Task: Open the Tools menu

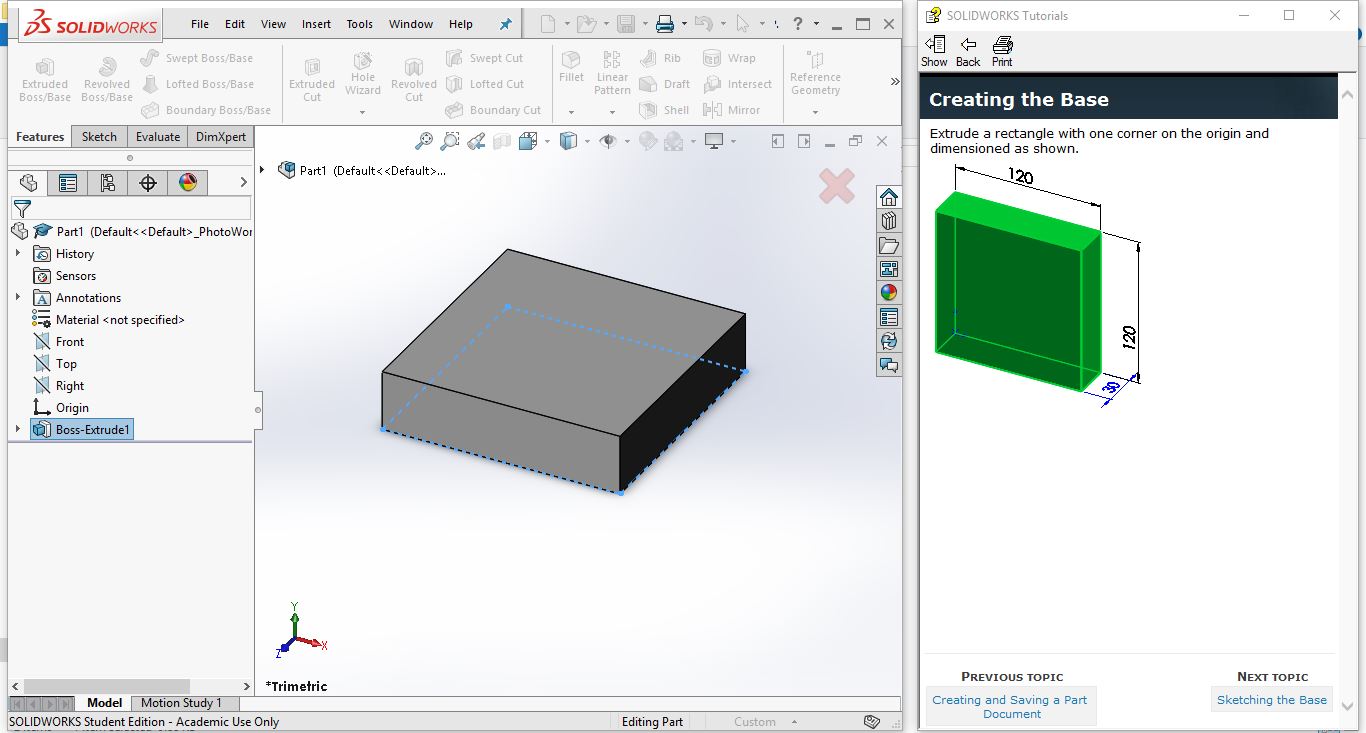Action: [x=360, y=24]
